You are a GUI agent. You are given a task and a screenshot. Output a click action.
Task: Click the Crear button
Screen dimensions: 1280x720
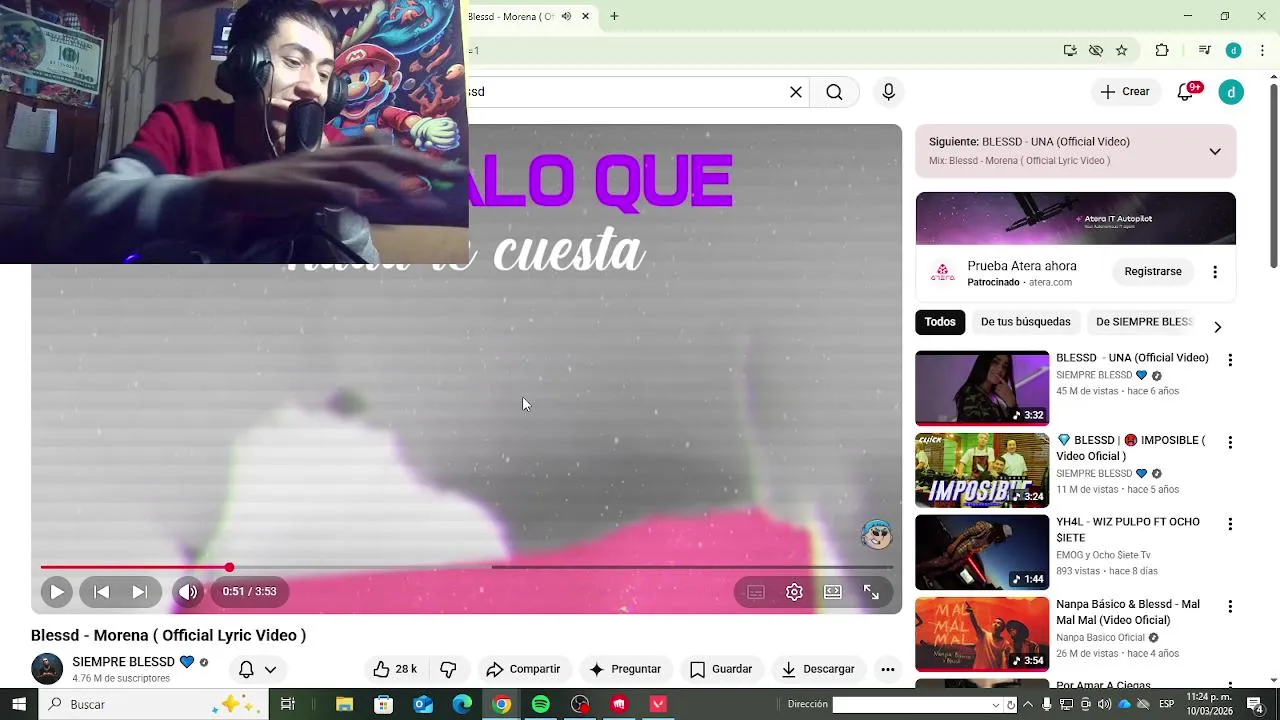tap(1125, 91)
